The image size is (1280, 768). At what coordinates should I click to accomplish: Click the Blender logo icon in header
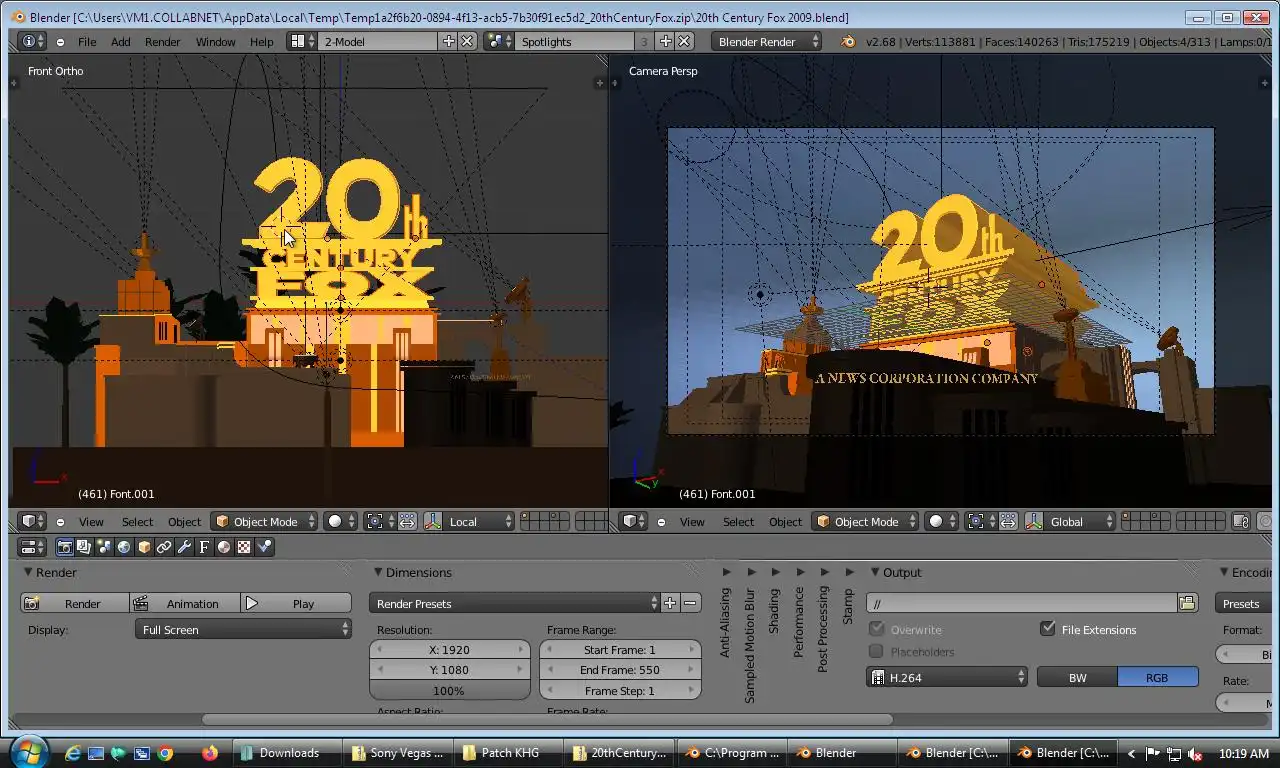pyautogui.click(x=848, y=41)
